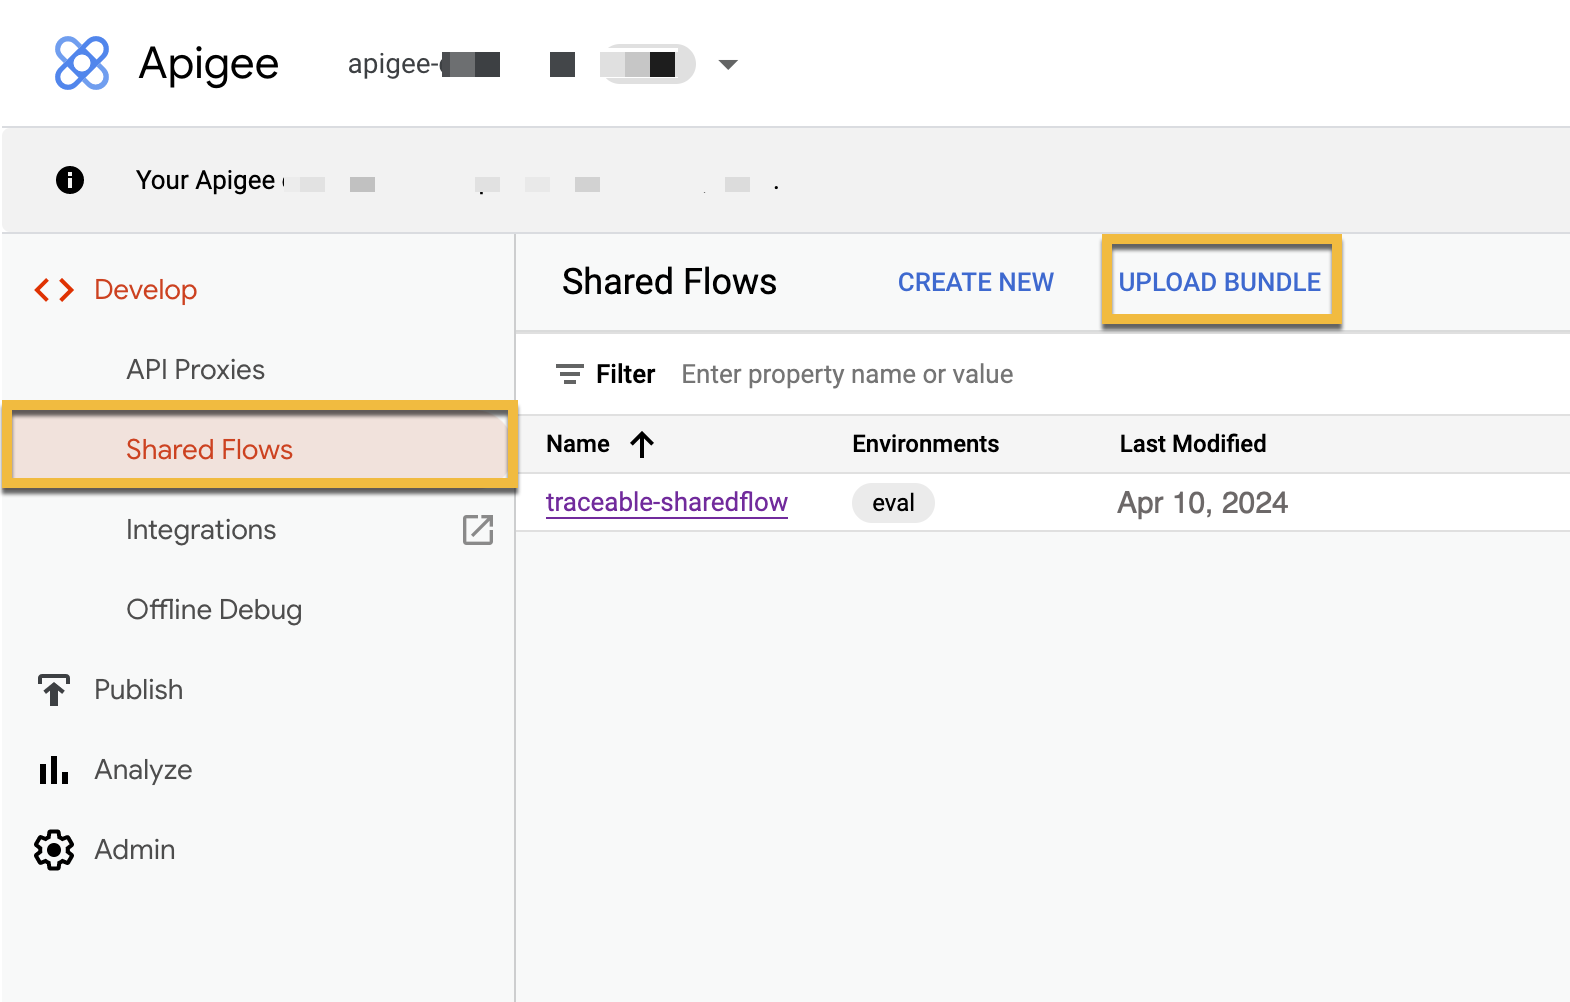Click the ascending sort arrow next to Name
Image resolution: width=1570 pixels, height=1002 pixels.
point(642,444)
